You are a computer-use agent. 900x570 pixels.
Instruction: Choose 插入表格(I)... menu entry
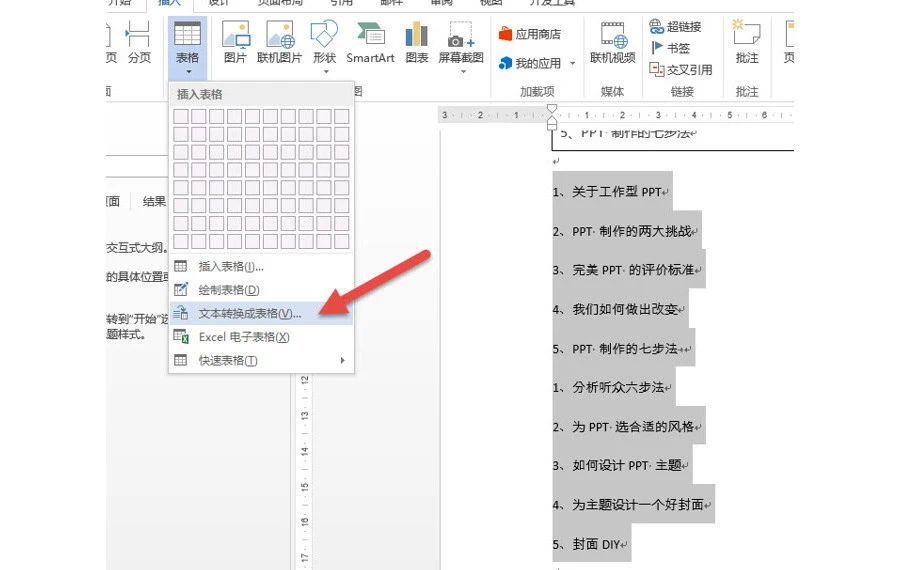(x=261, y=266)
